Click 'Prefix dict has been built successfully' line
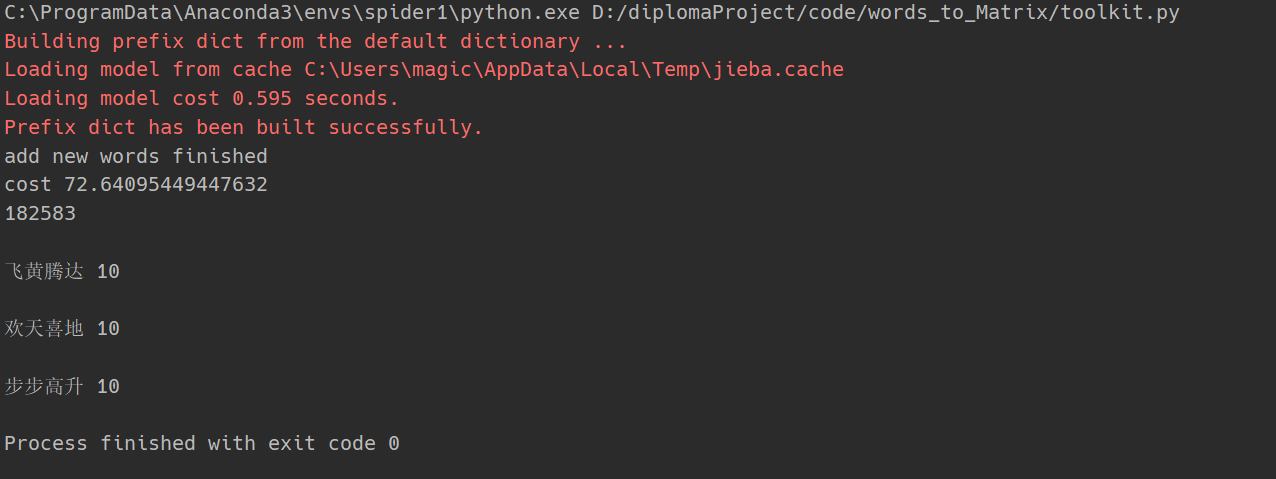 click(244, 128)
